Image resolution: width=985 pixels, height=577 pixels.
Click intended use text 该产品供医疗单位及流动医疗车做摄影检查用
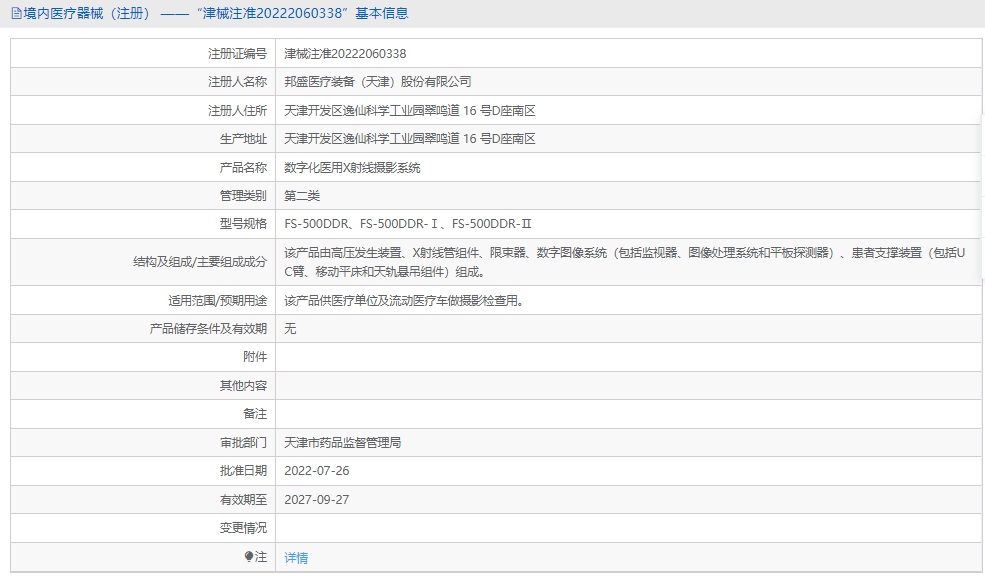[404, 301]
